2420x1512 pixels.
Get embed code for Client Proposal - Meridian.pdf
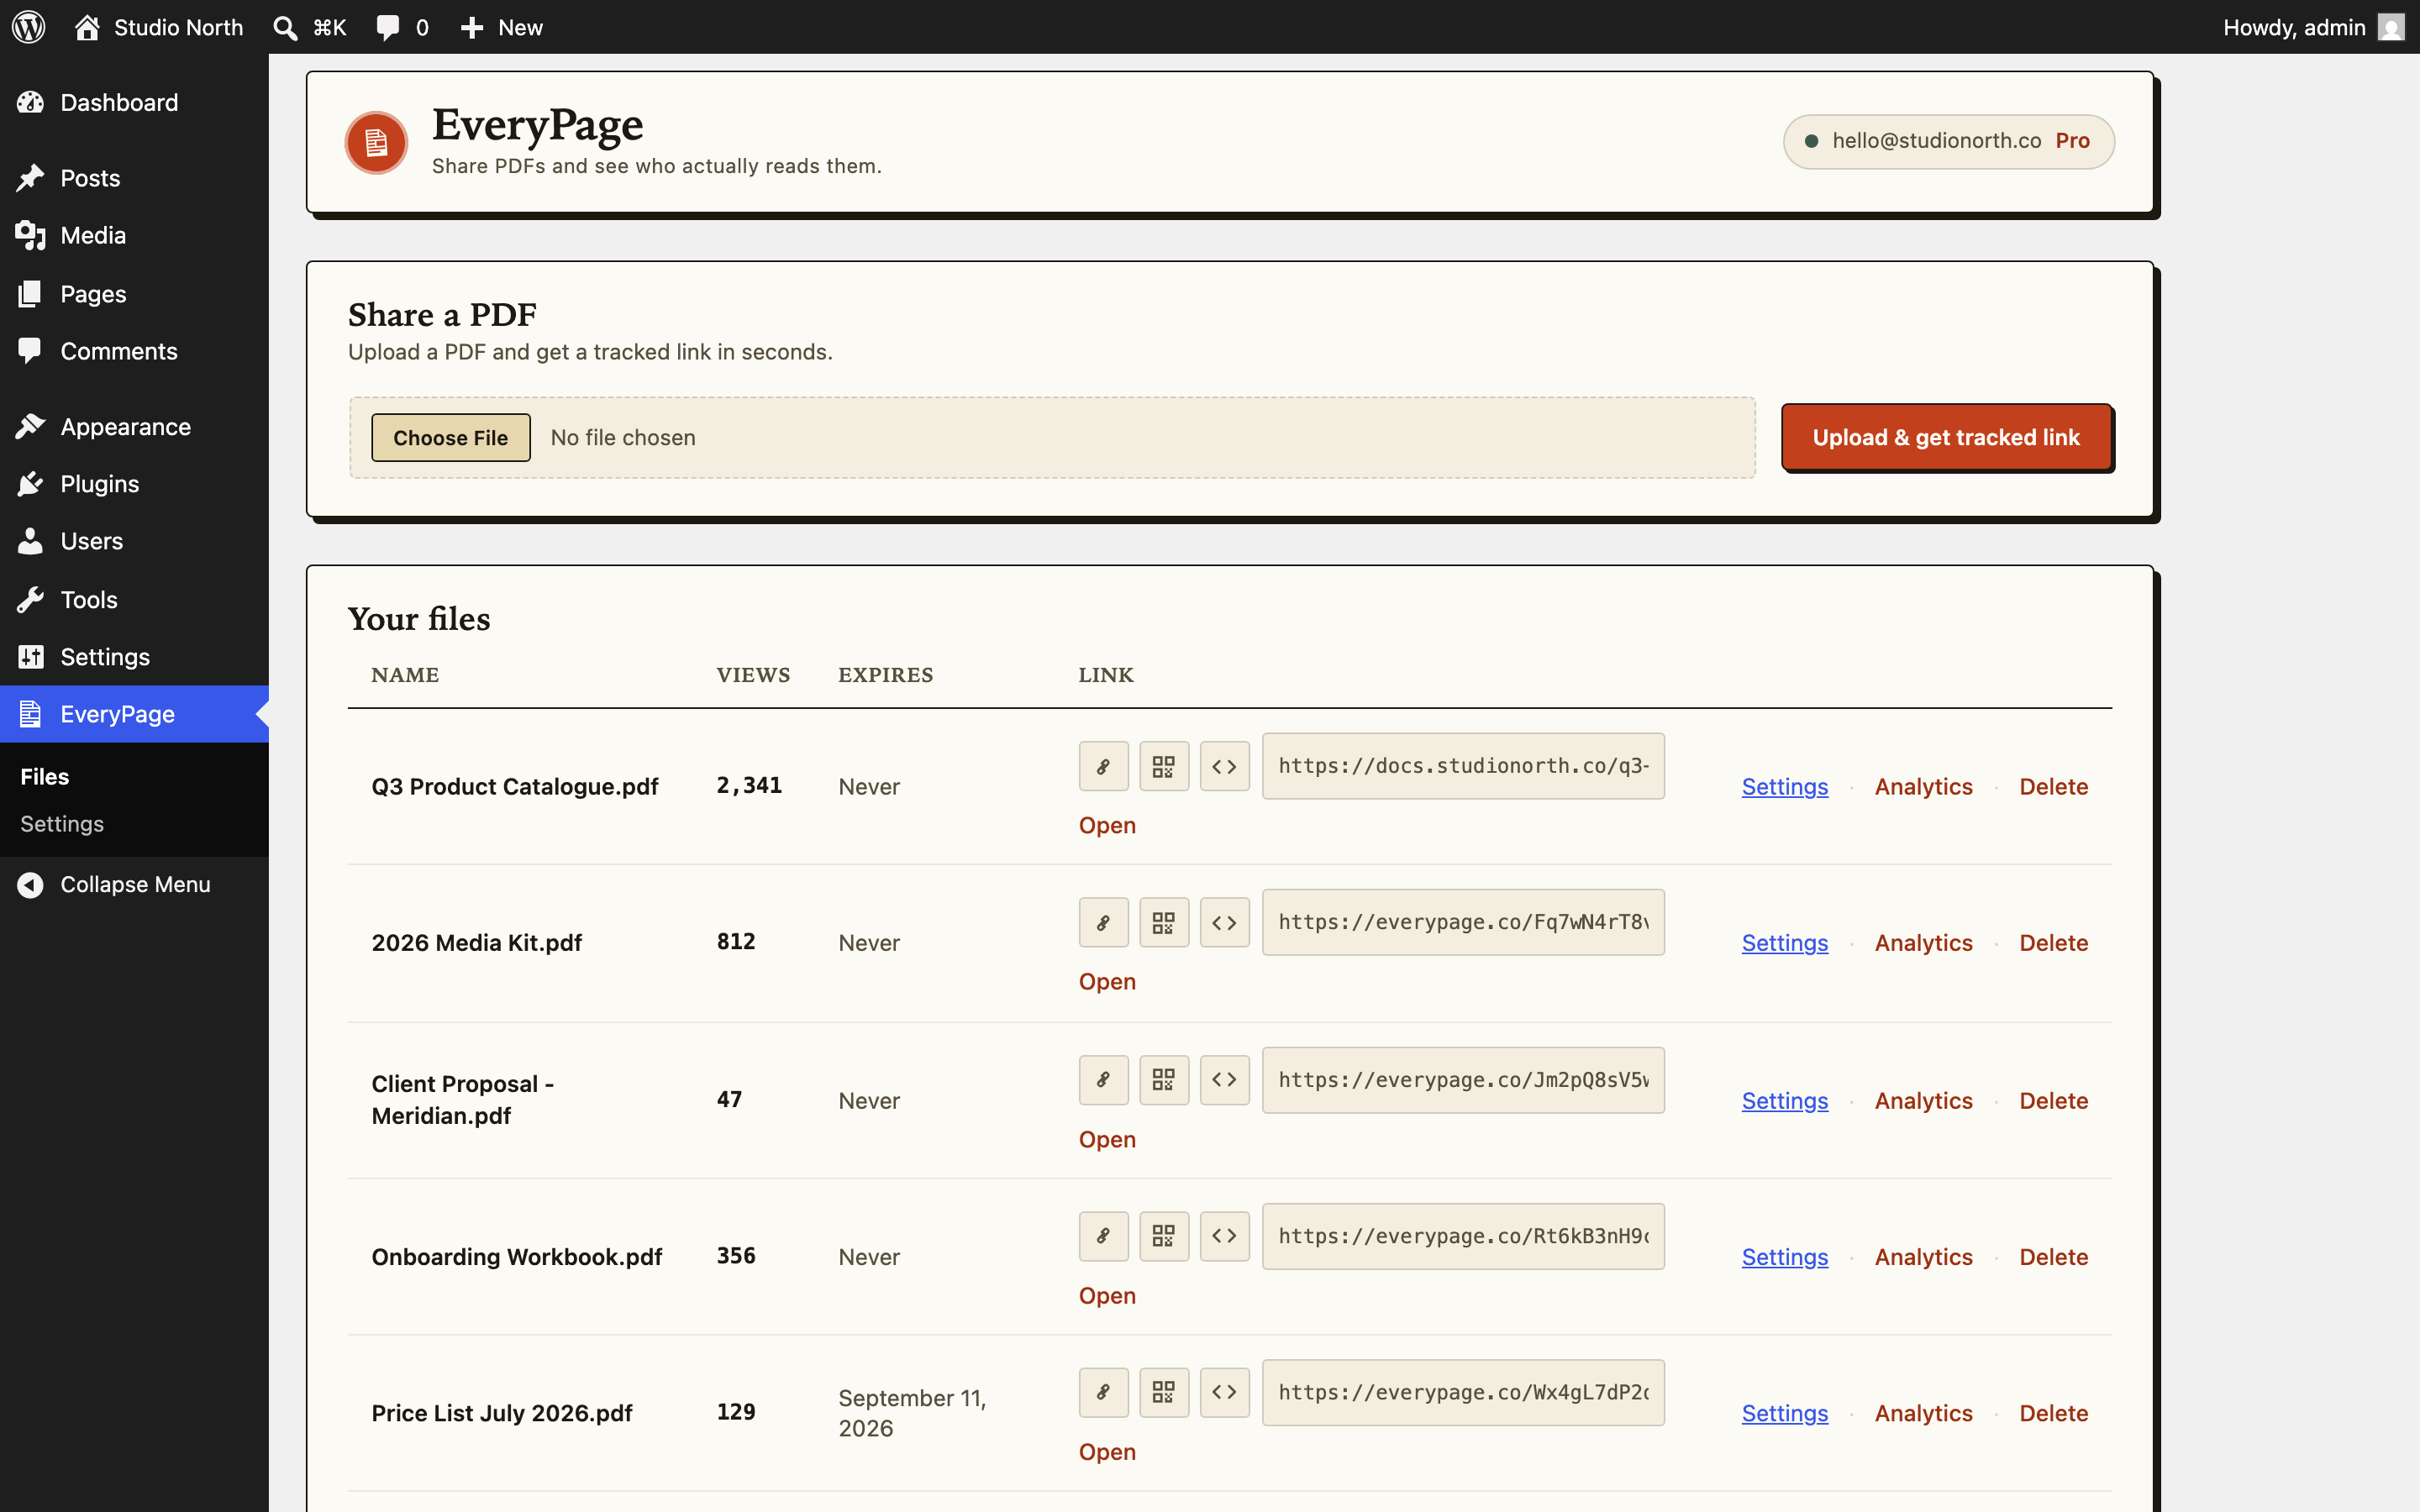pos(1225,1080)
